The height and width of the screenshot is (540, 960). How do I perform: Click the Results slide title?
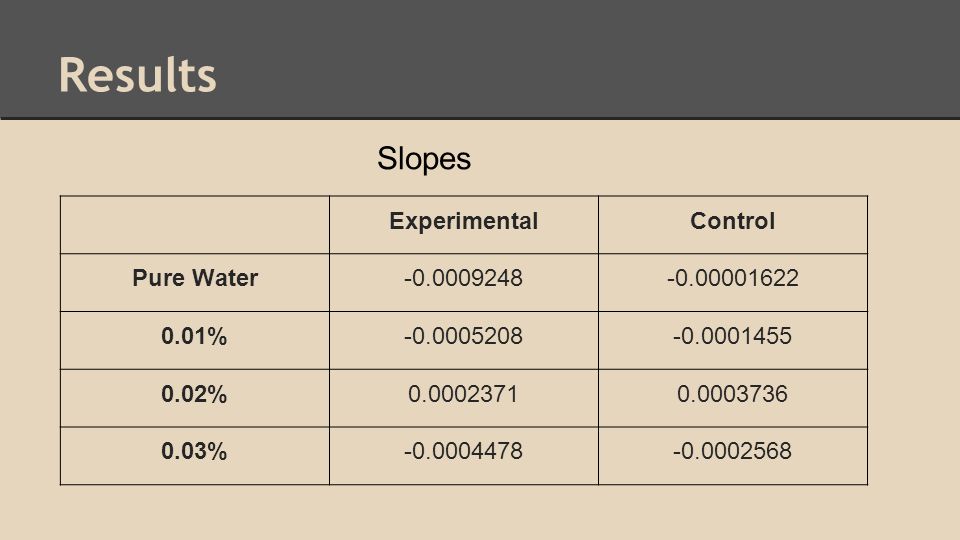tap(138, 75)
